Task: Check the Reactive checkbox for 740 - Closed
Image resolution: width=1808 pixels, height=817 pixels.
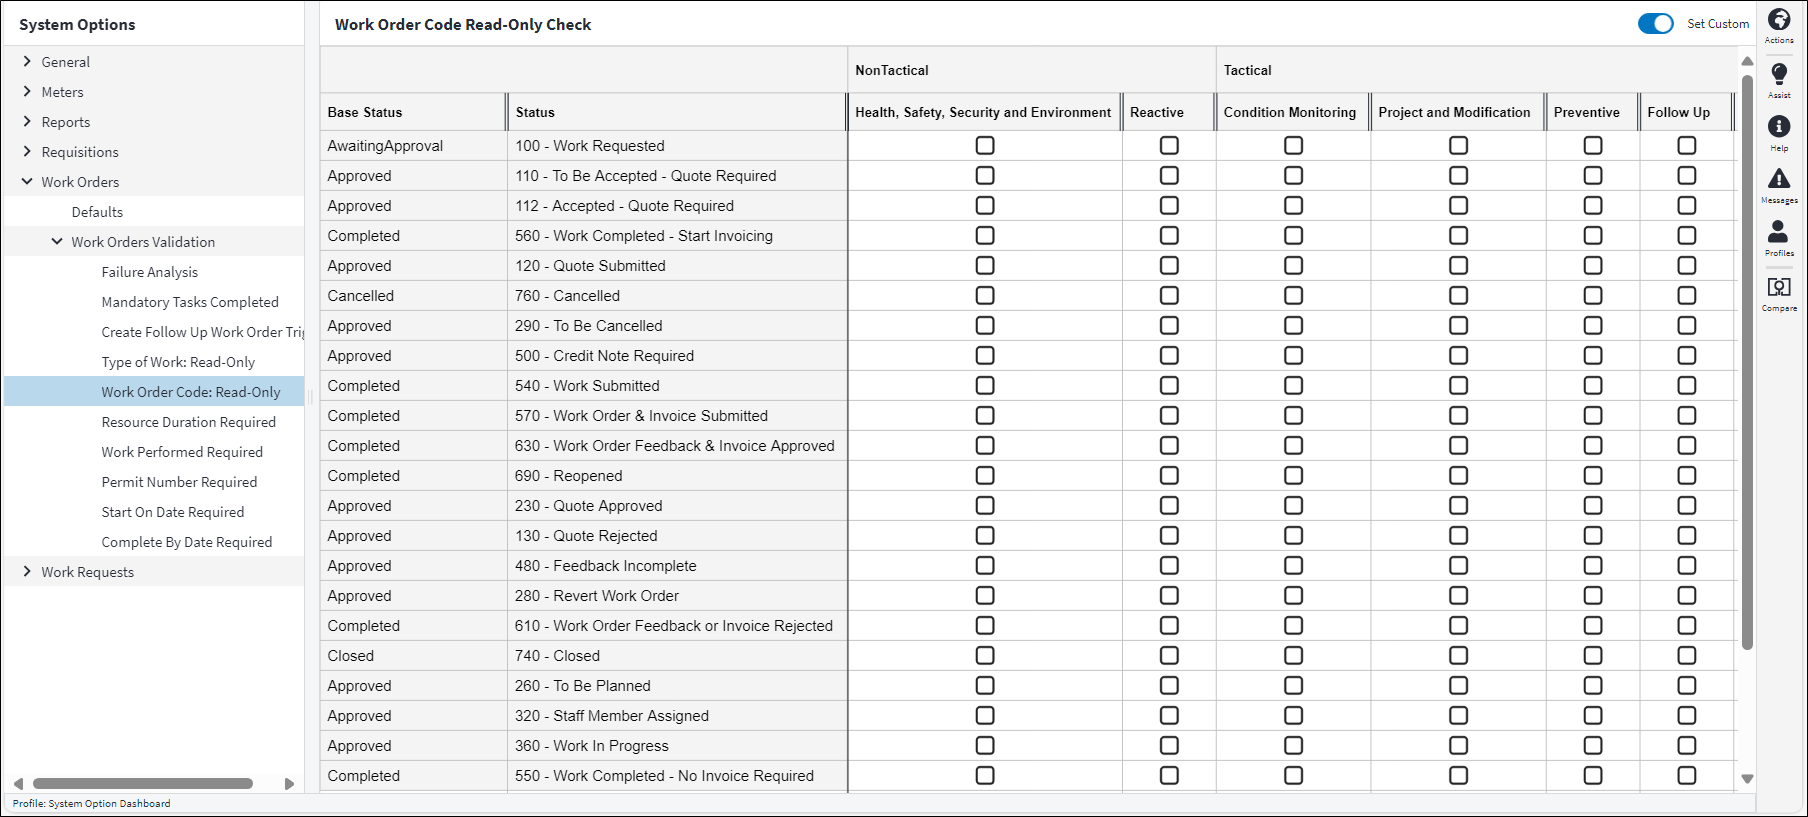Action: [x=1169, y=655]
